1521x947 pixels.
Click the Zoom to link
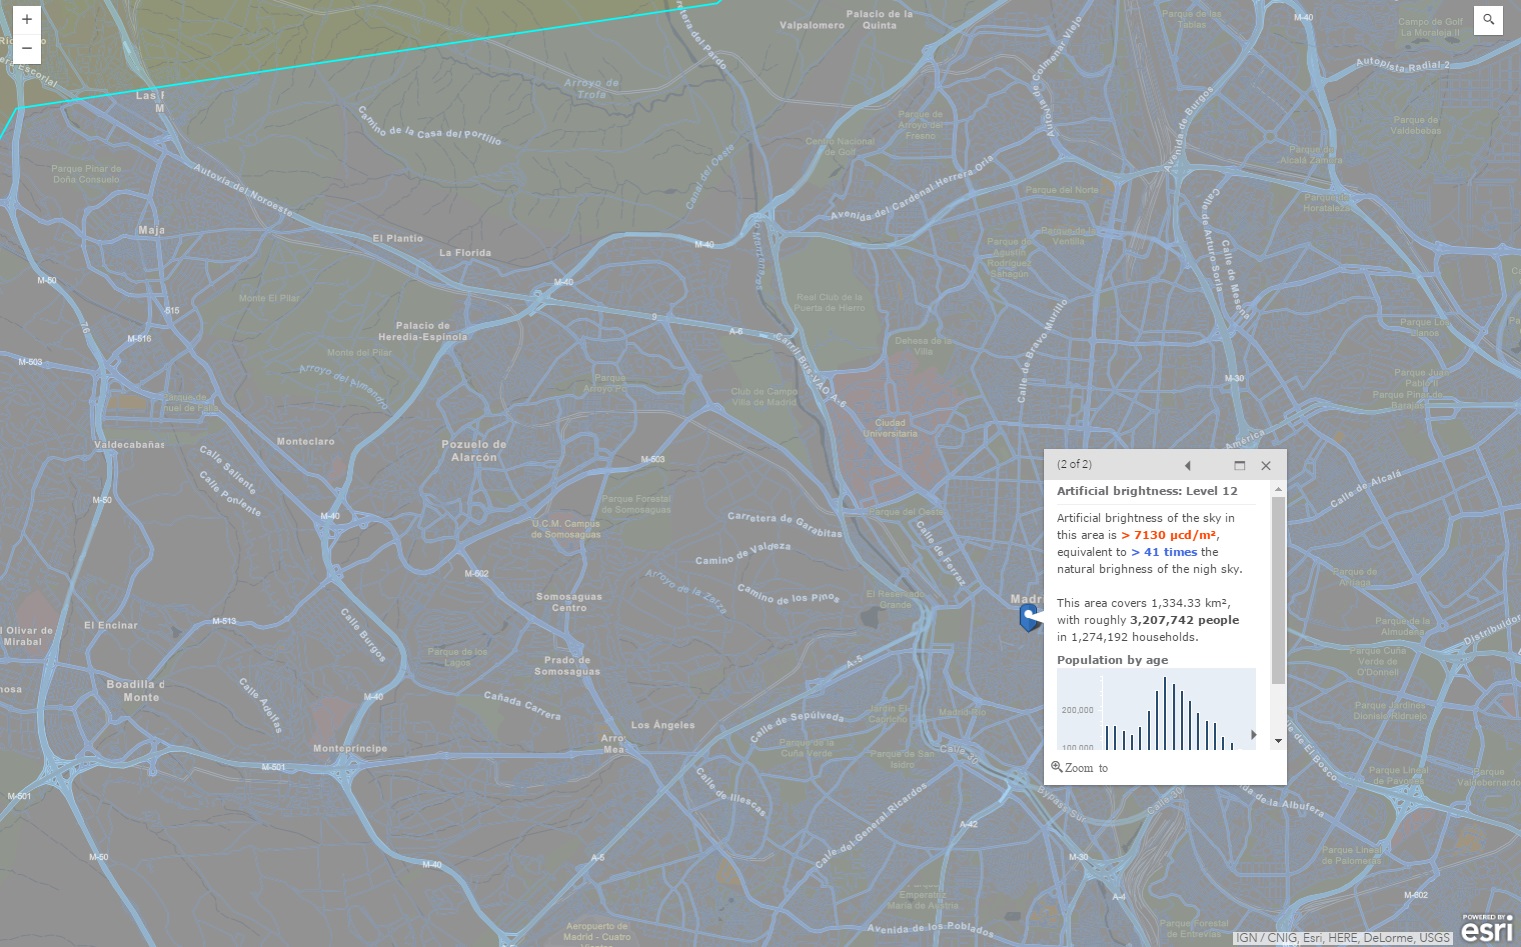tap(1086, 768)
